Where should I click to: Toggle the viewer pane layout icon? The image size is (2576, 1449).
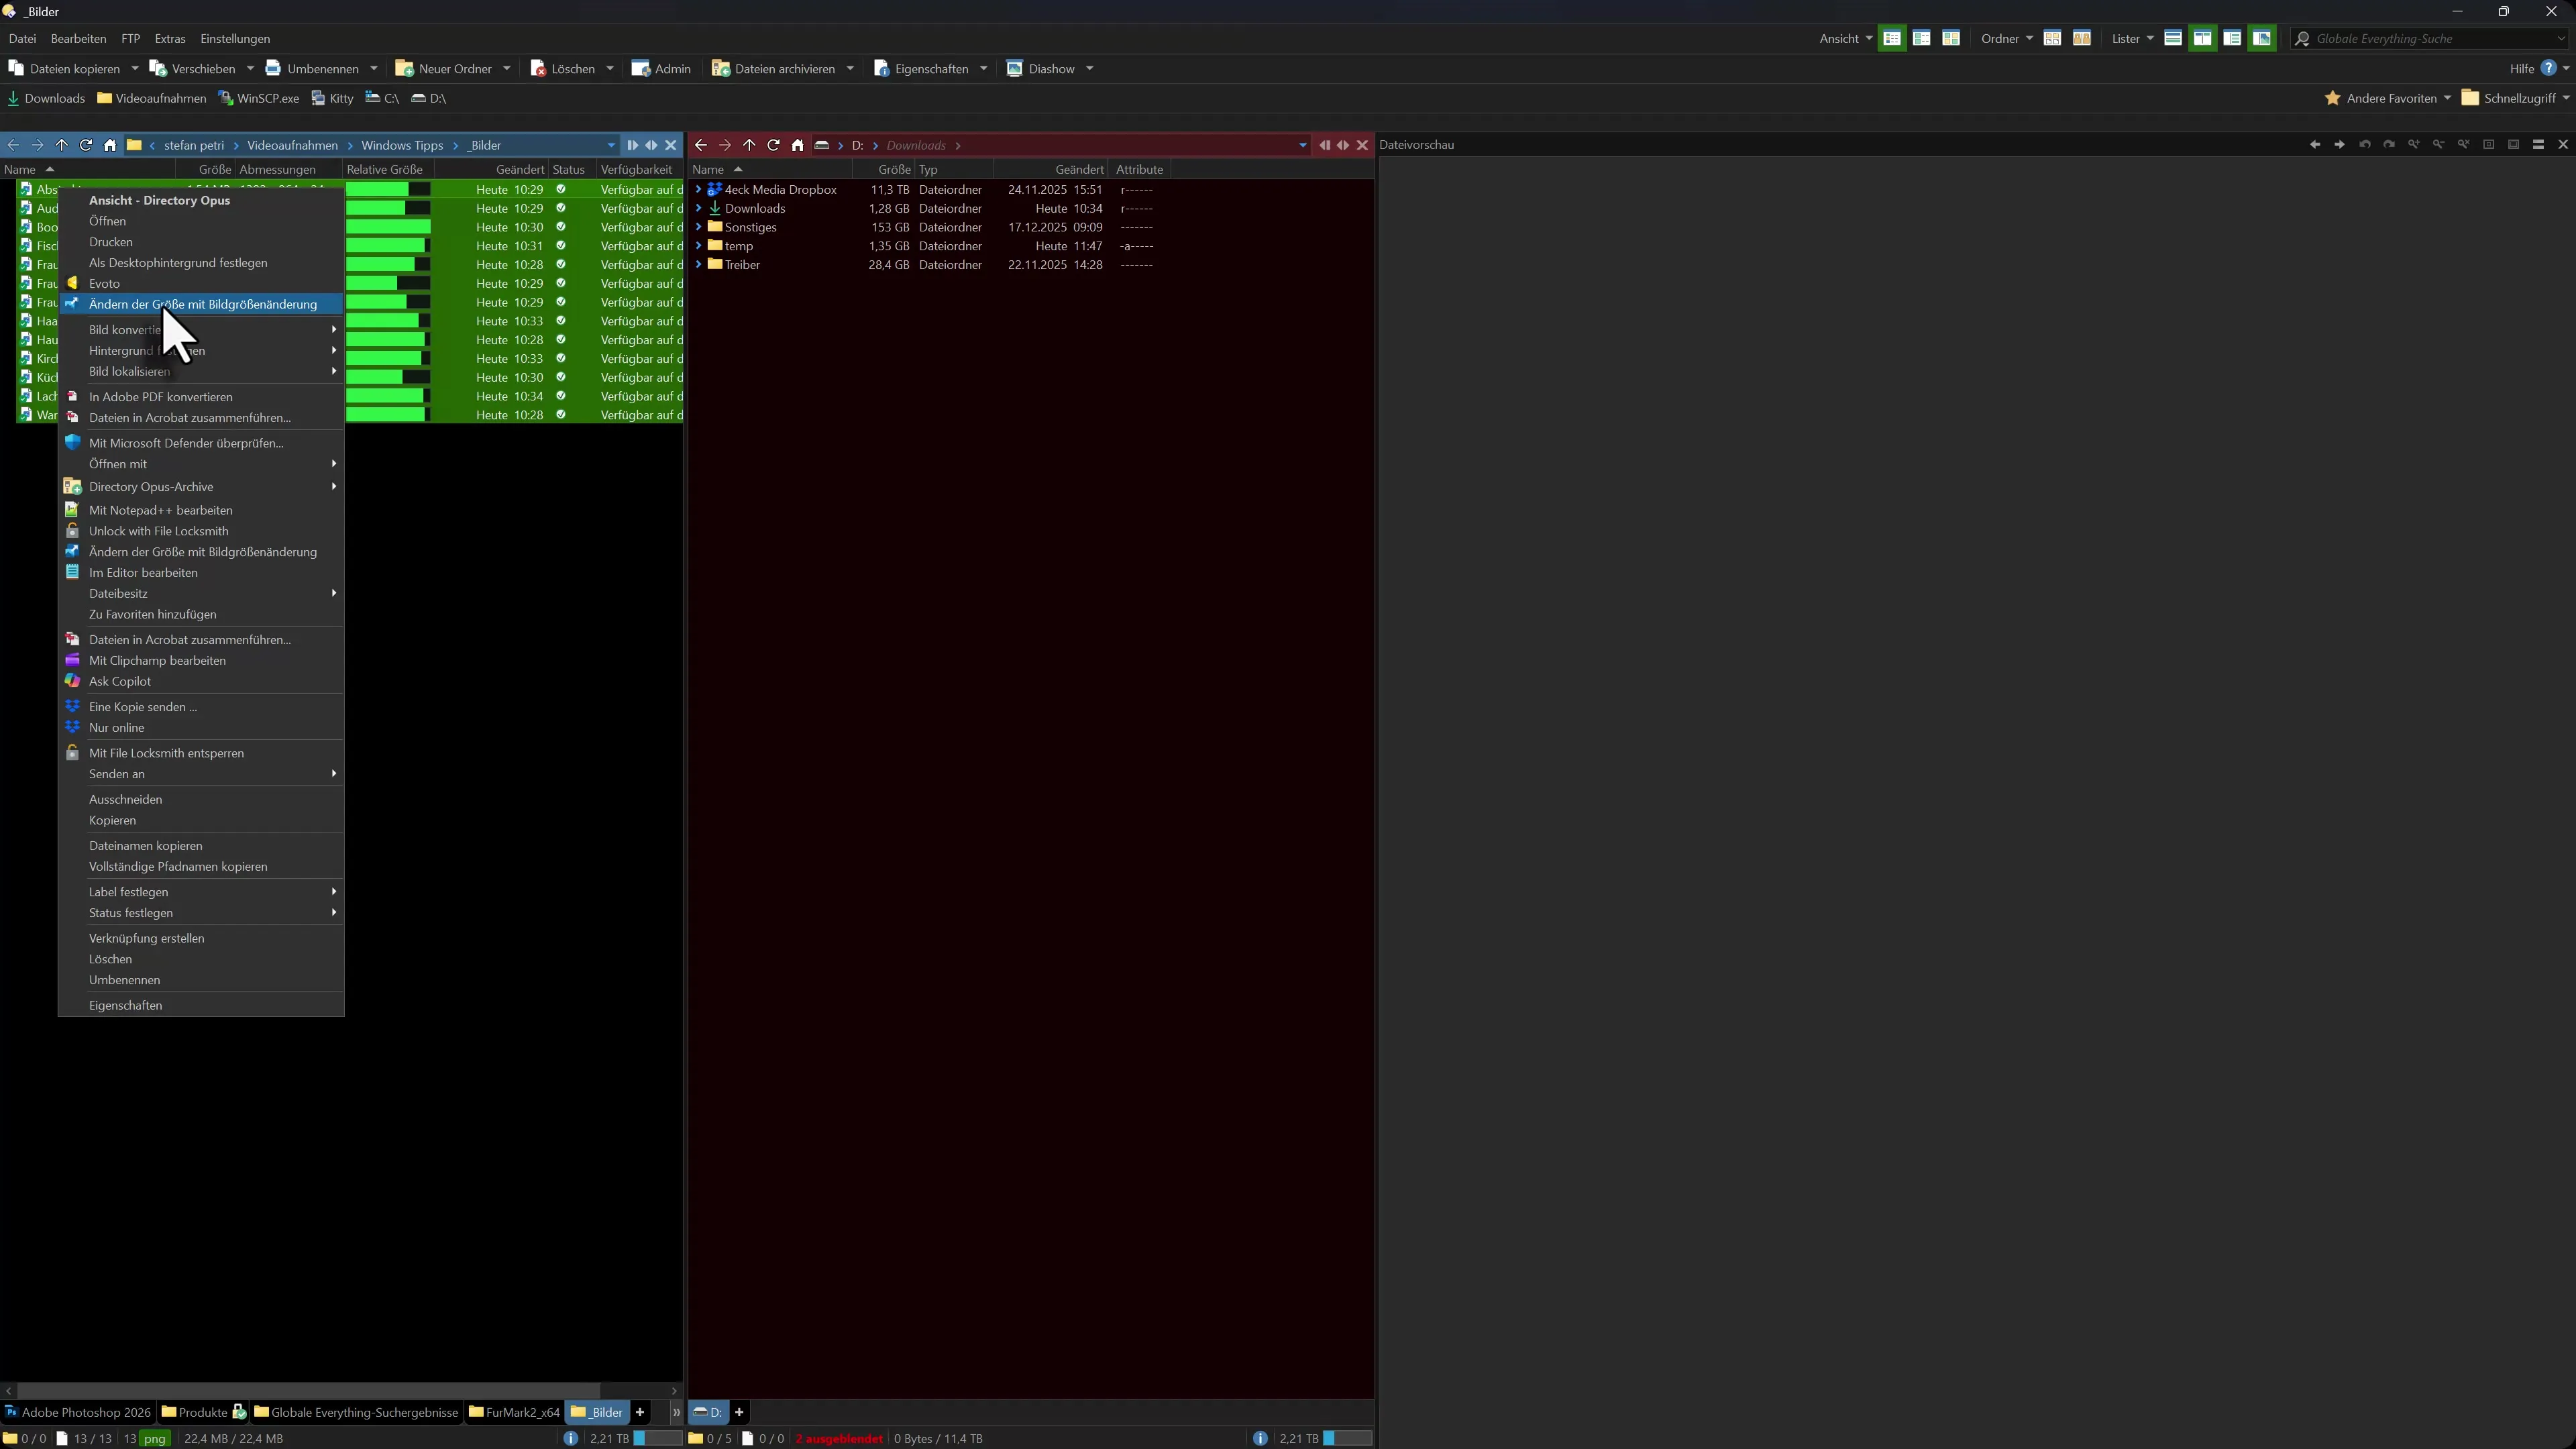pyautogui.click(x=2261, y=38)
